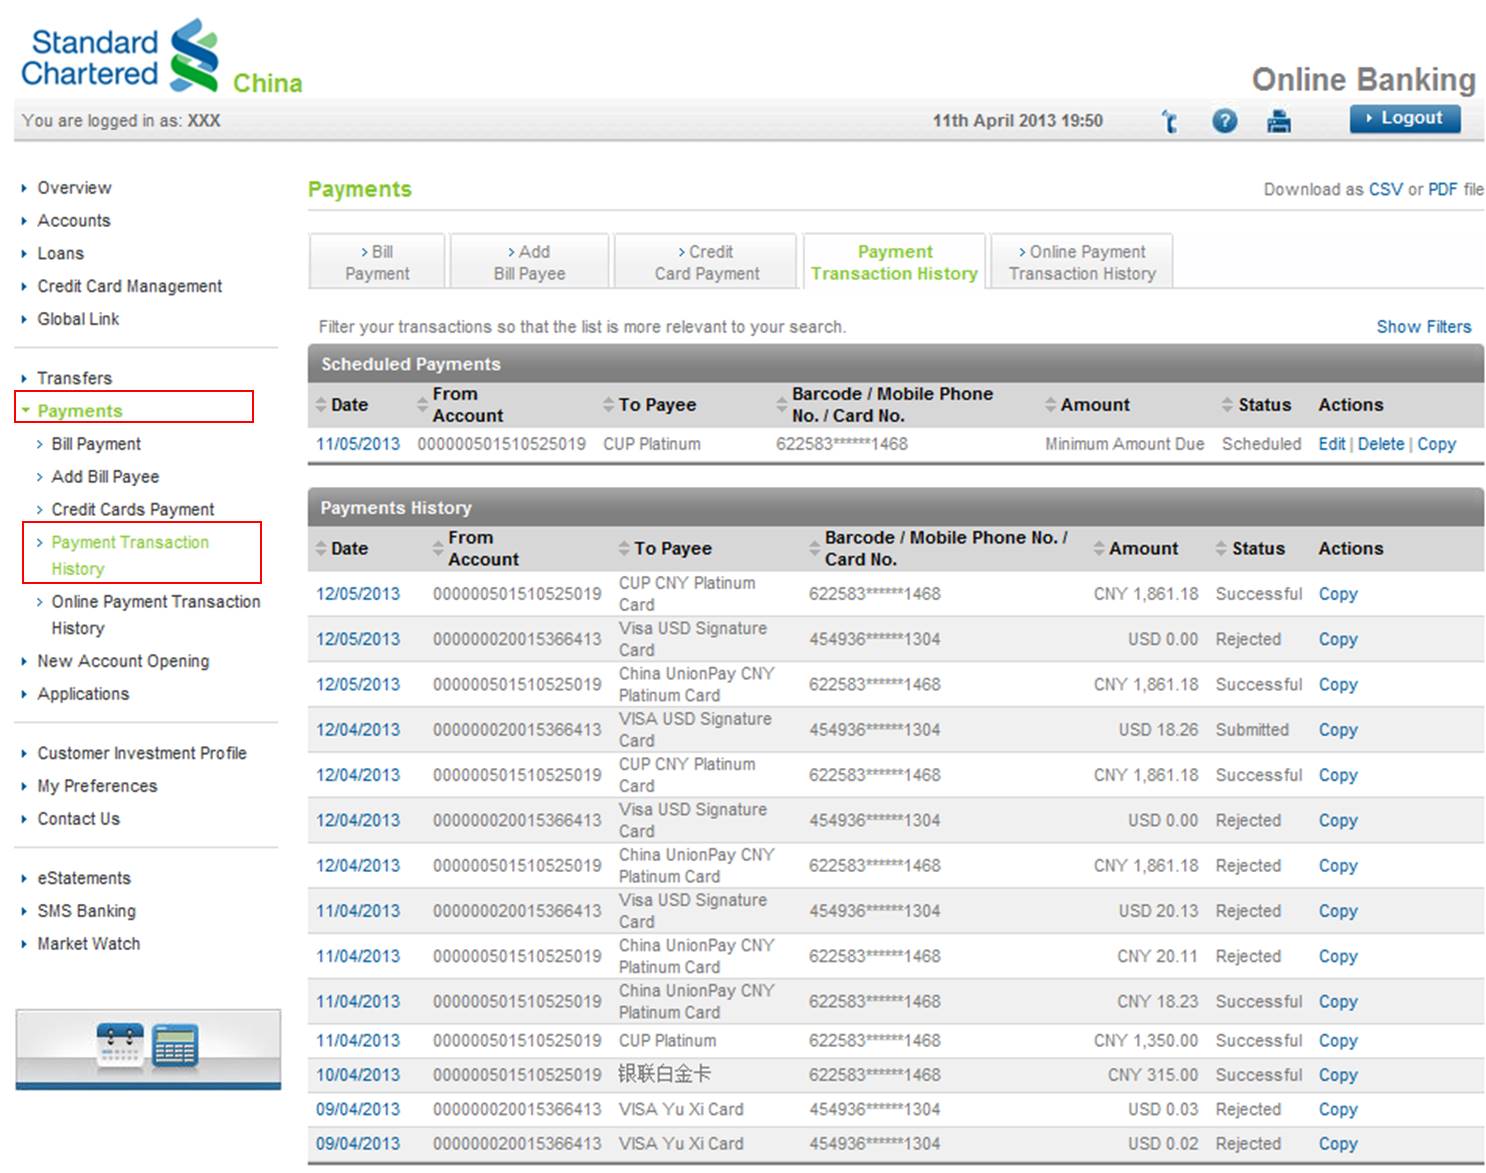Download transactions as CSV
This screenshot has height=1173, width=1486.
[1385, 189]
